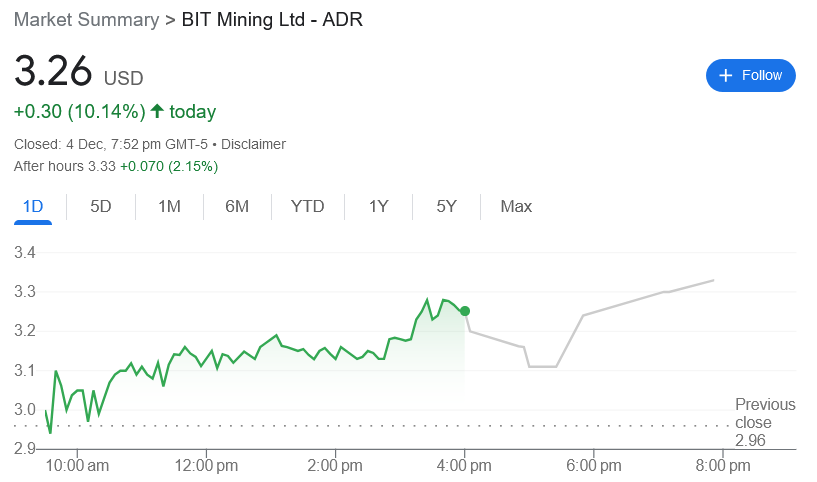Click the BIT Mining Ltd - ADR title
This screenshot has width=817, height=482.
[x=271, y=20]
